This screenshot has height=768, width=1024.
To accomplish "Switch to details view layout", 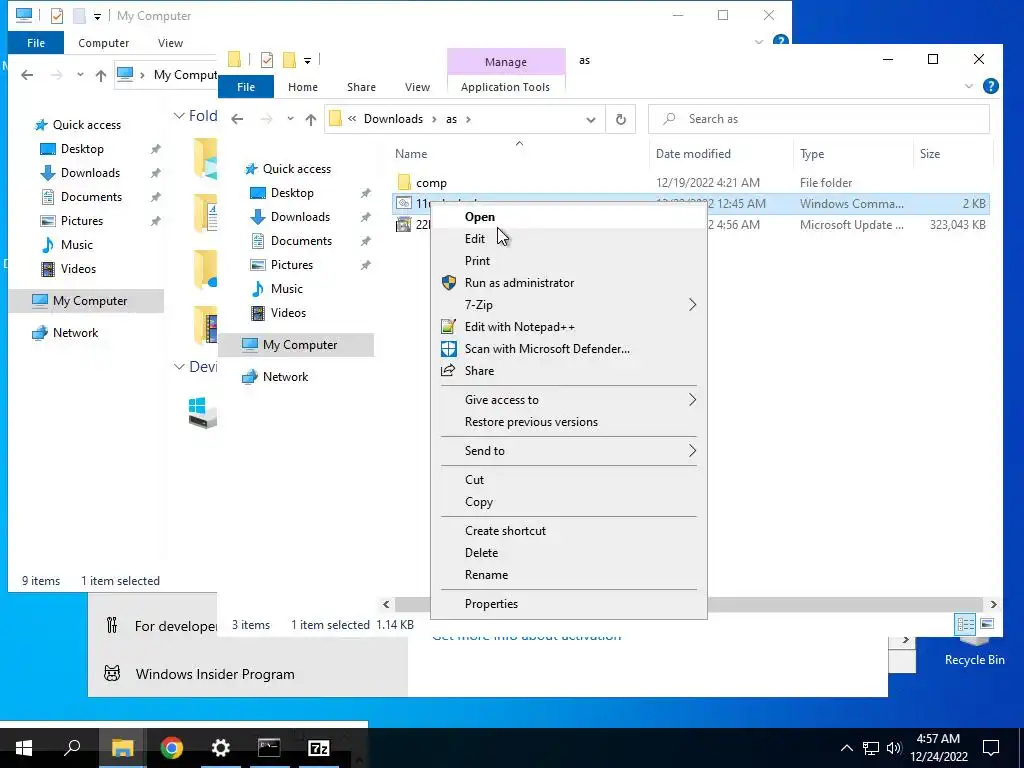I will (x=965, y=624).
